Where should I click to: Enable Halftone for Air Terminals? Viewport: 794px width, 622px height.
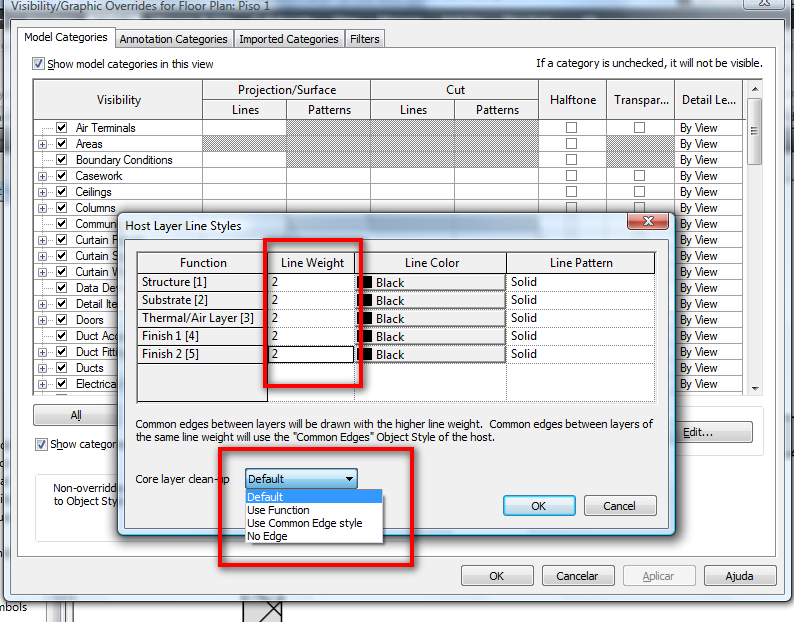click(x=572, y=128)
